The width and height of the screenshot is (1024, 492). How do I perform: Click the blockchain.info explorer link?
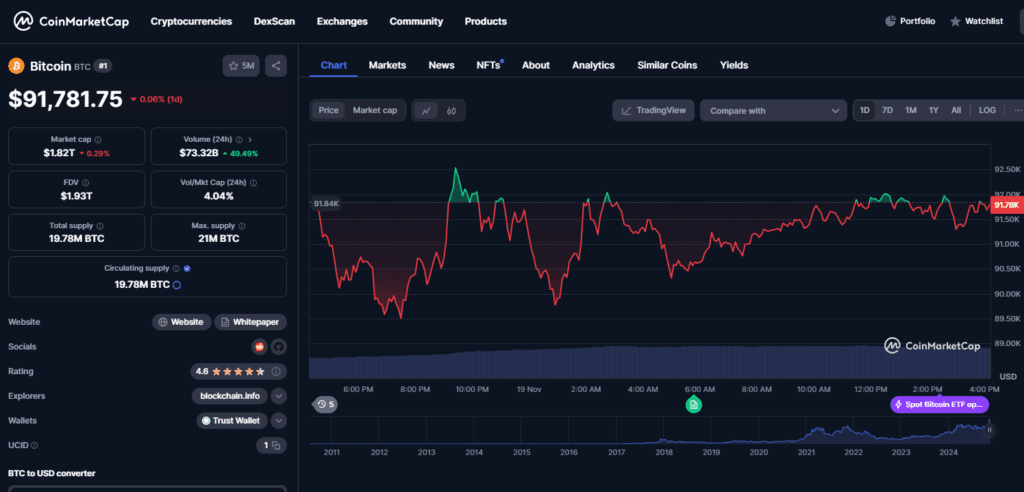230,396
